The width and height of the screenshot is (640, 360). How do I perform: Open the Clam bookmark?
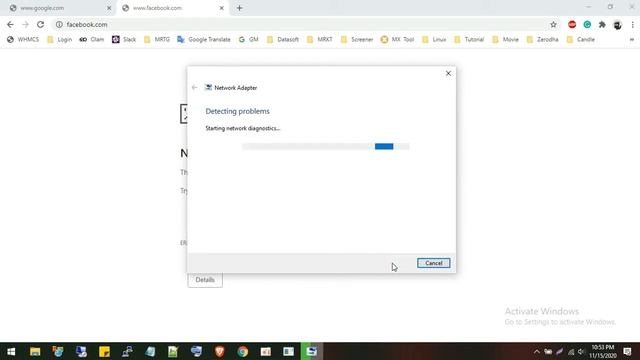[91, 40]
